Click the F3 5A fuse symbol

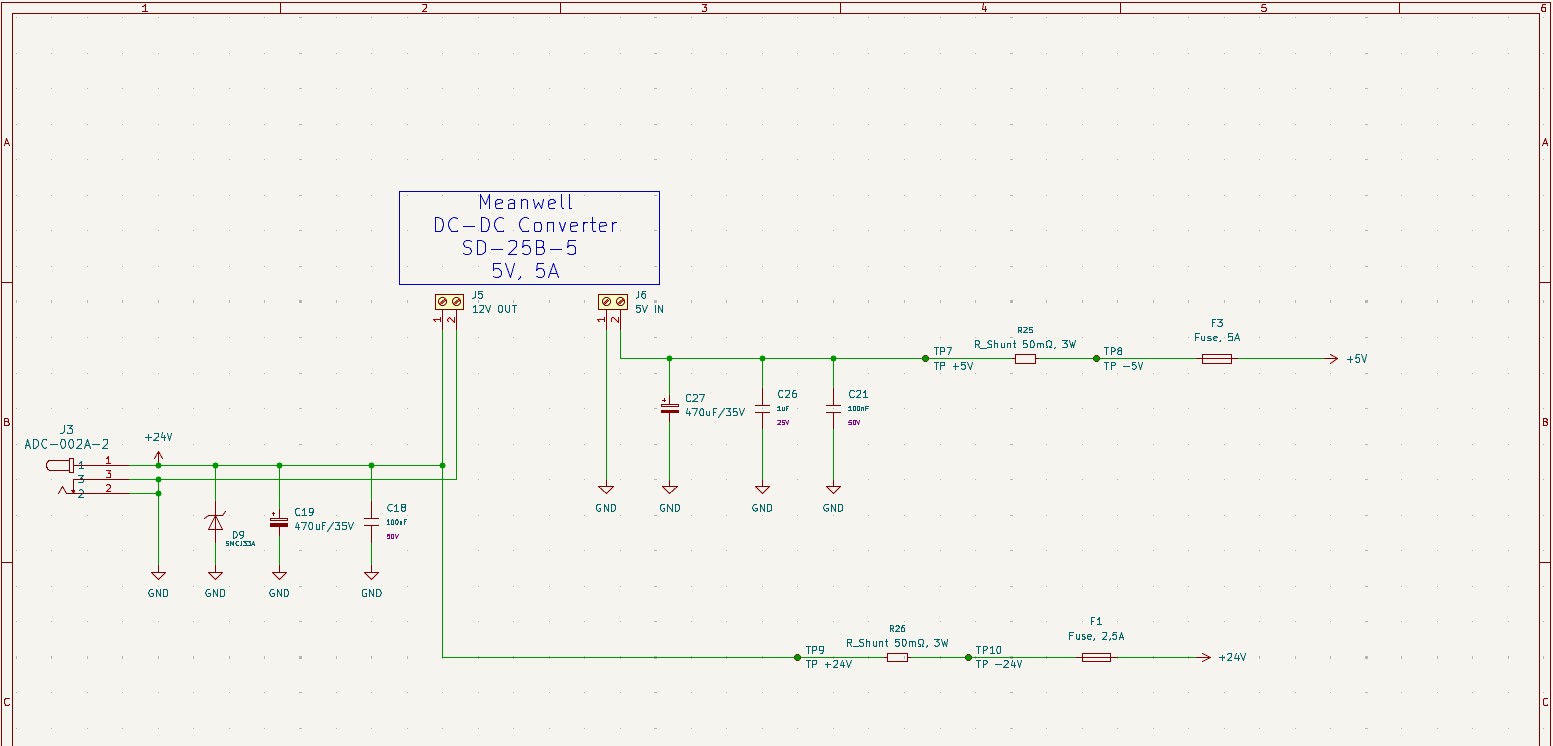pos(1216,359)
